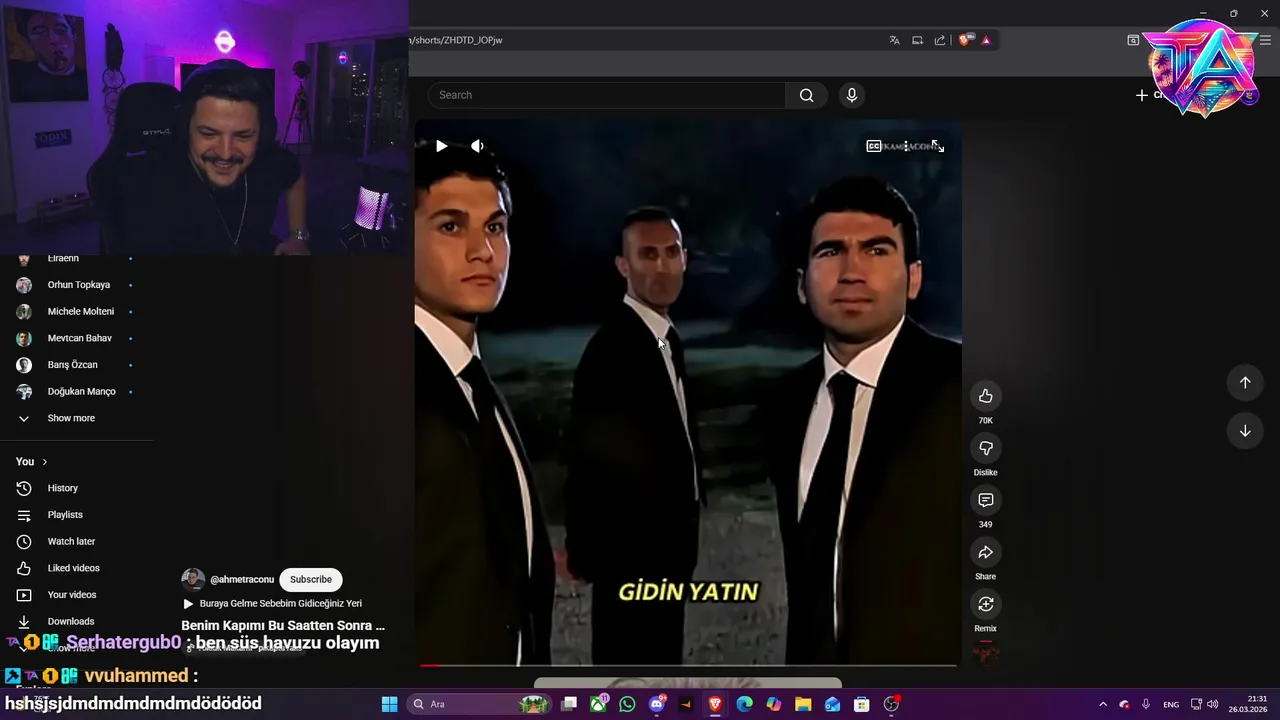Share this Short
The image size is (1280, 720).
985,552
